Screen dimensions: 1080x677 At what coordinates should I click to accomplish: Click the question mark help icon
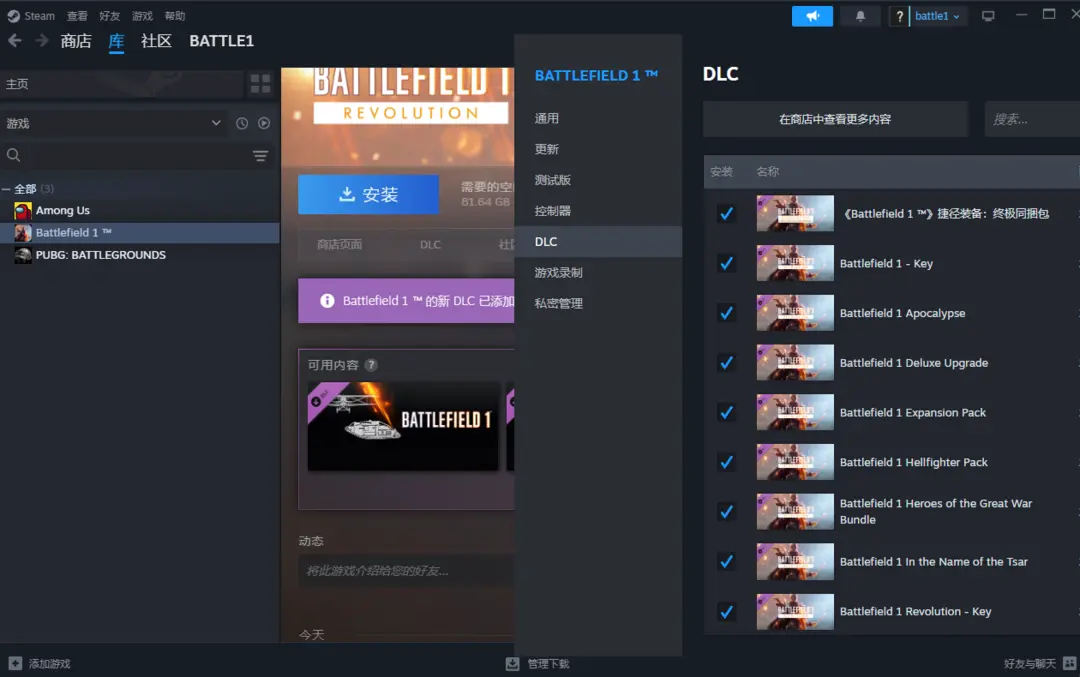pos(899,16)
